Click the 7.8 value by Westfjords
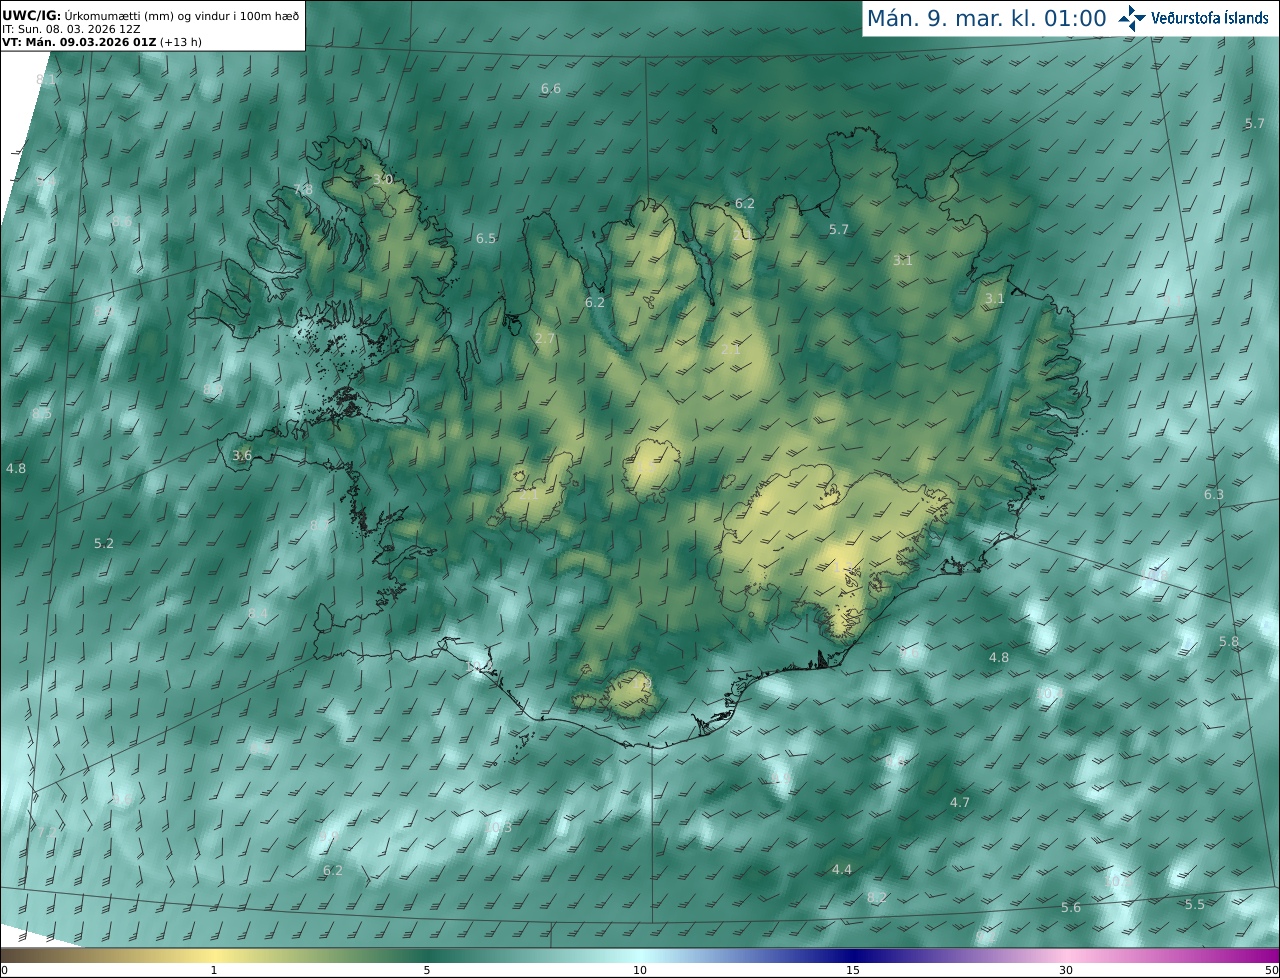 point(303,190)
